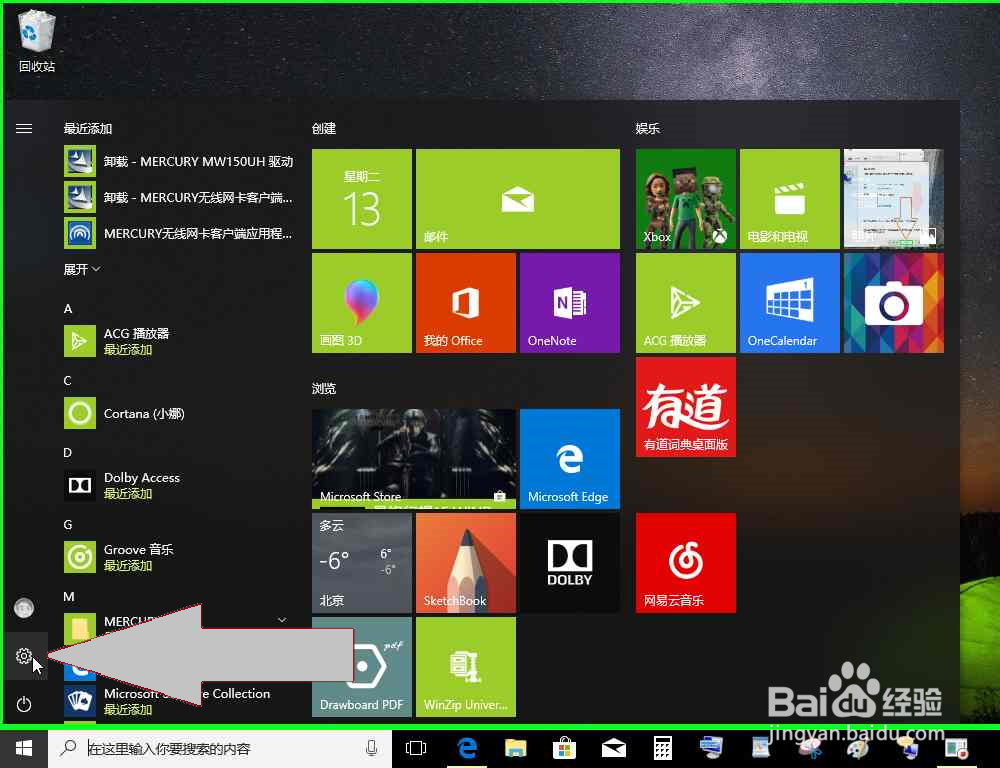Launch the Microsoft Edge tile

tap(570, 459)
